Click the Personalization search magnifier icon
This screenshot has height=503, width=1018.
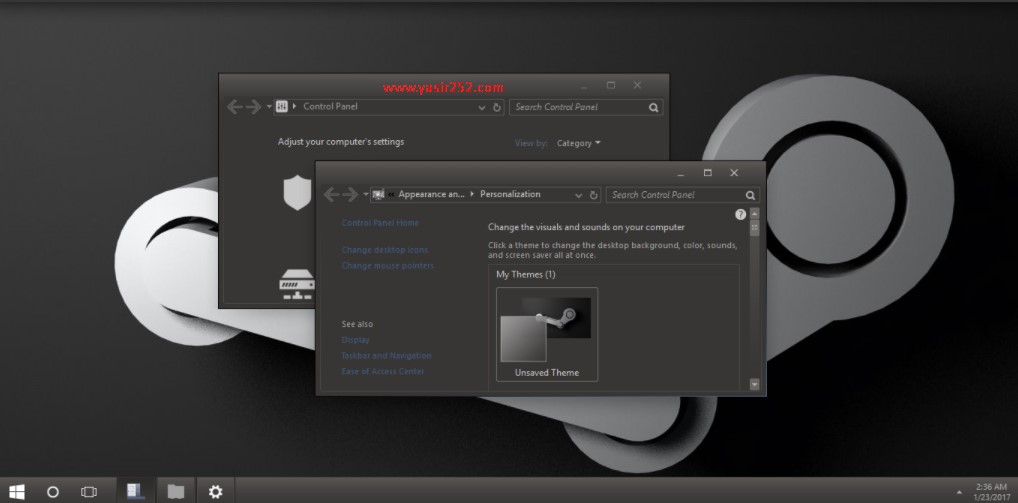[x=750, y=195]
